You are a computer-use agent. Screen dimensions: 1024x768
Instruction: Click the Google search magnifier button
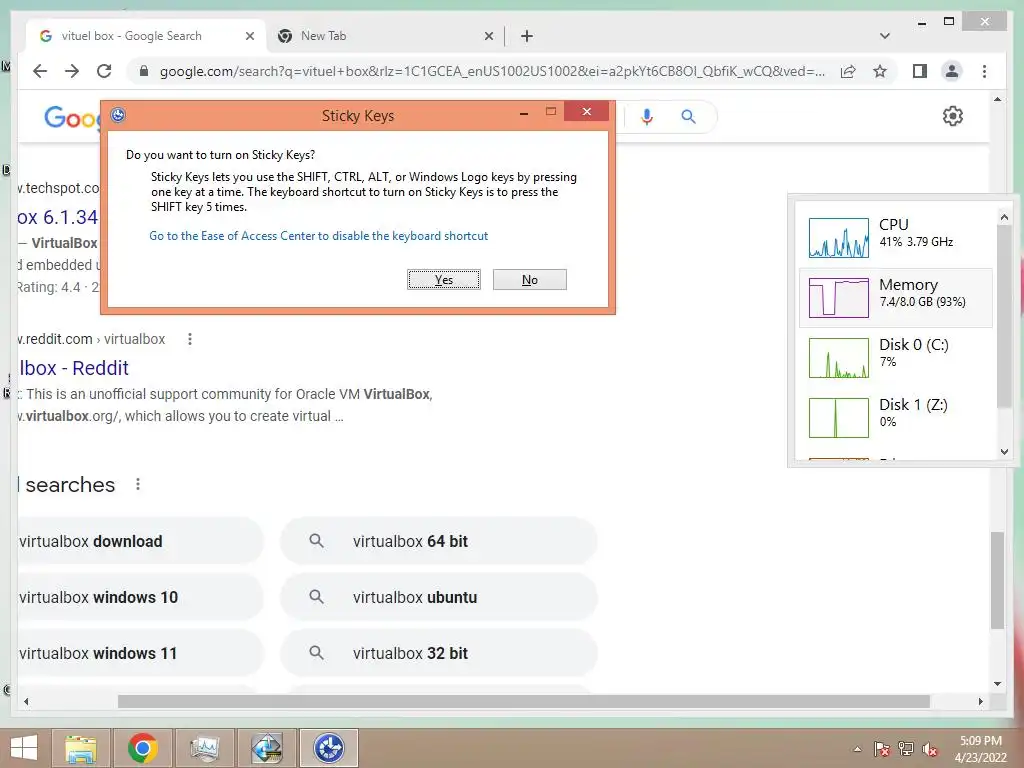(688, 116)
